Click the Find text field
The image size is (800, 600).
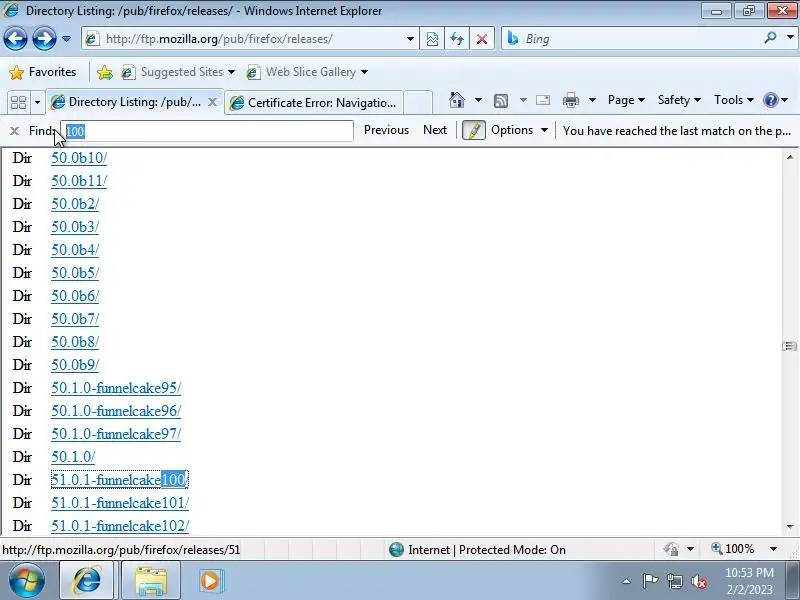(x=207, y=131)
